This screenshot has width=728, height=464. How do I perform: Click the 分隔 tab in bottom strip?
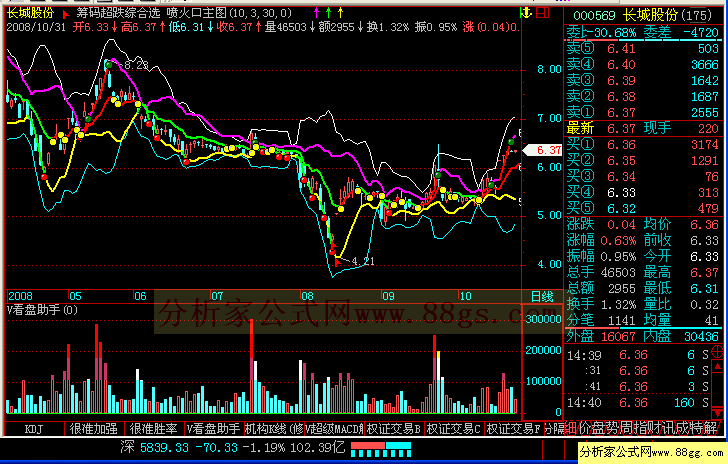tap(554, 429)
